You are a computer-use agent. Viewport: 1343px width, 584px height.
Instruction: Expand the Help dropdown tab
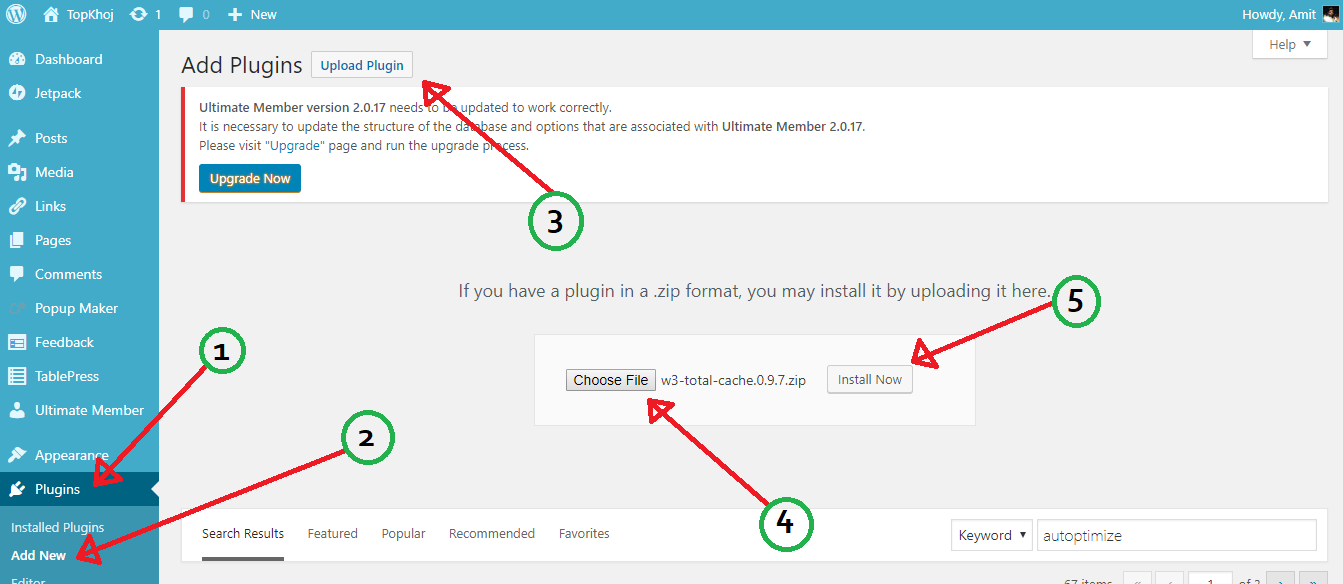(1290, 44)
